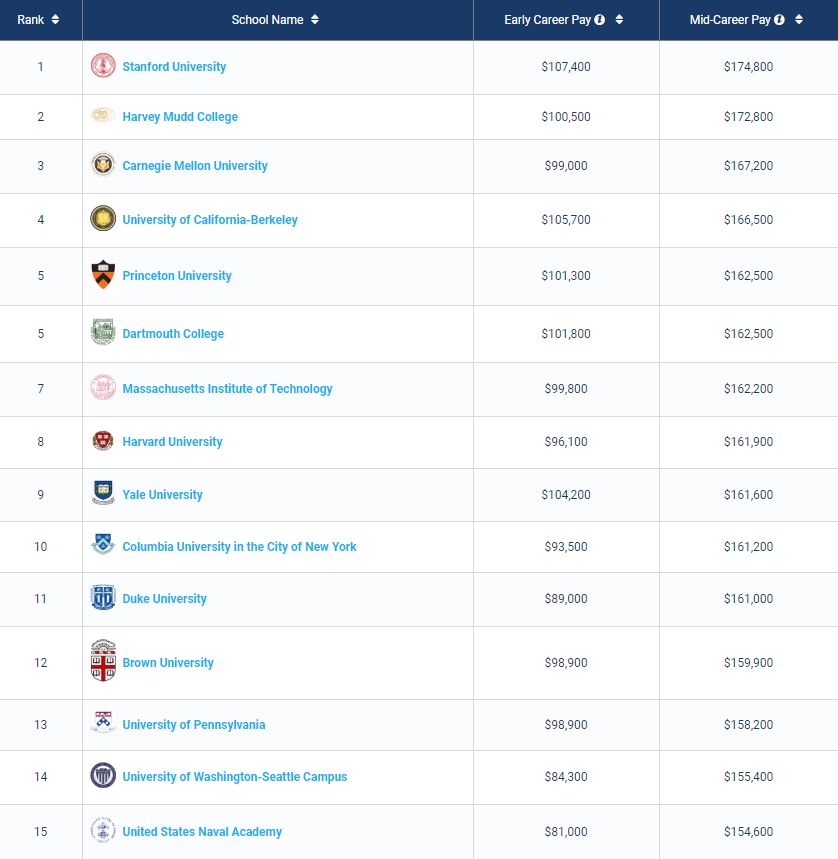Open the Yale University link
The width and height of the screenshot is (838, 859).
(163, 495)
